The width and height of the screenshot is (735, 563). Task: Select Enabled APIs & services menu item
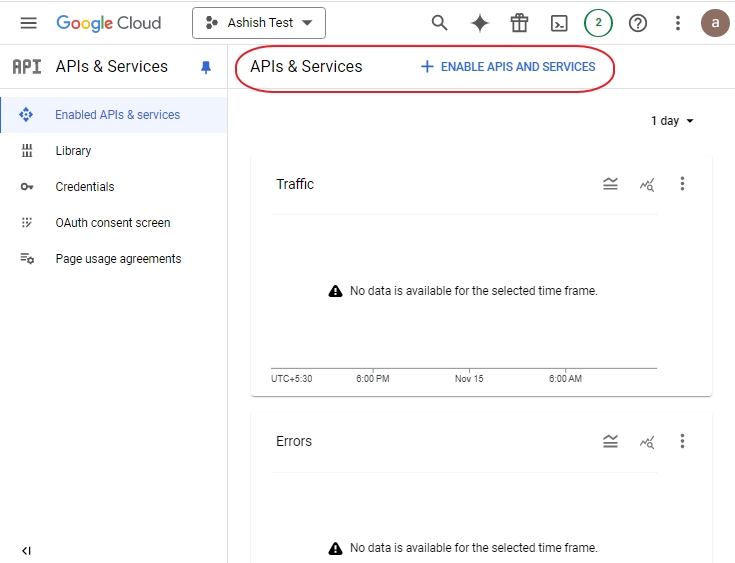(x=114, y=115)
